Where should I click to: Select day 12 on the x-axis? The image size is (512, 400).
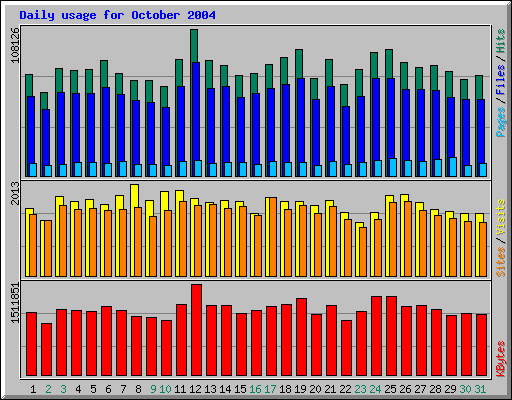point(195,389)
